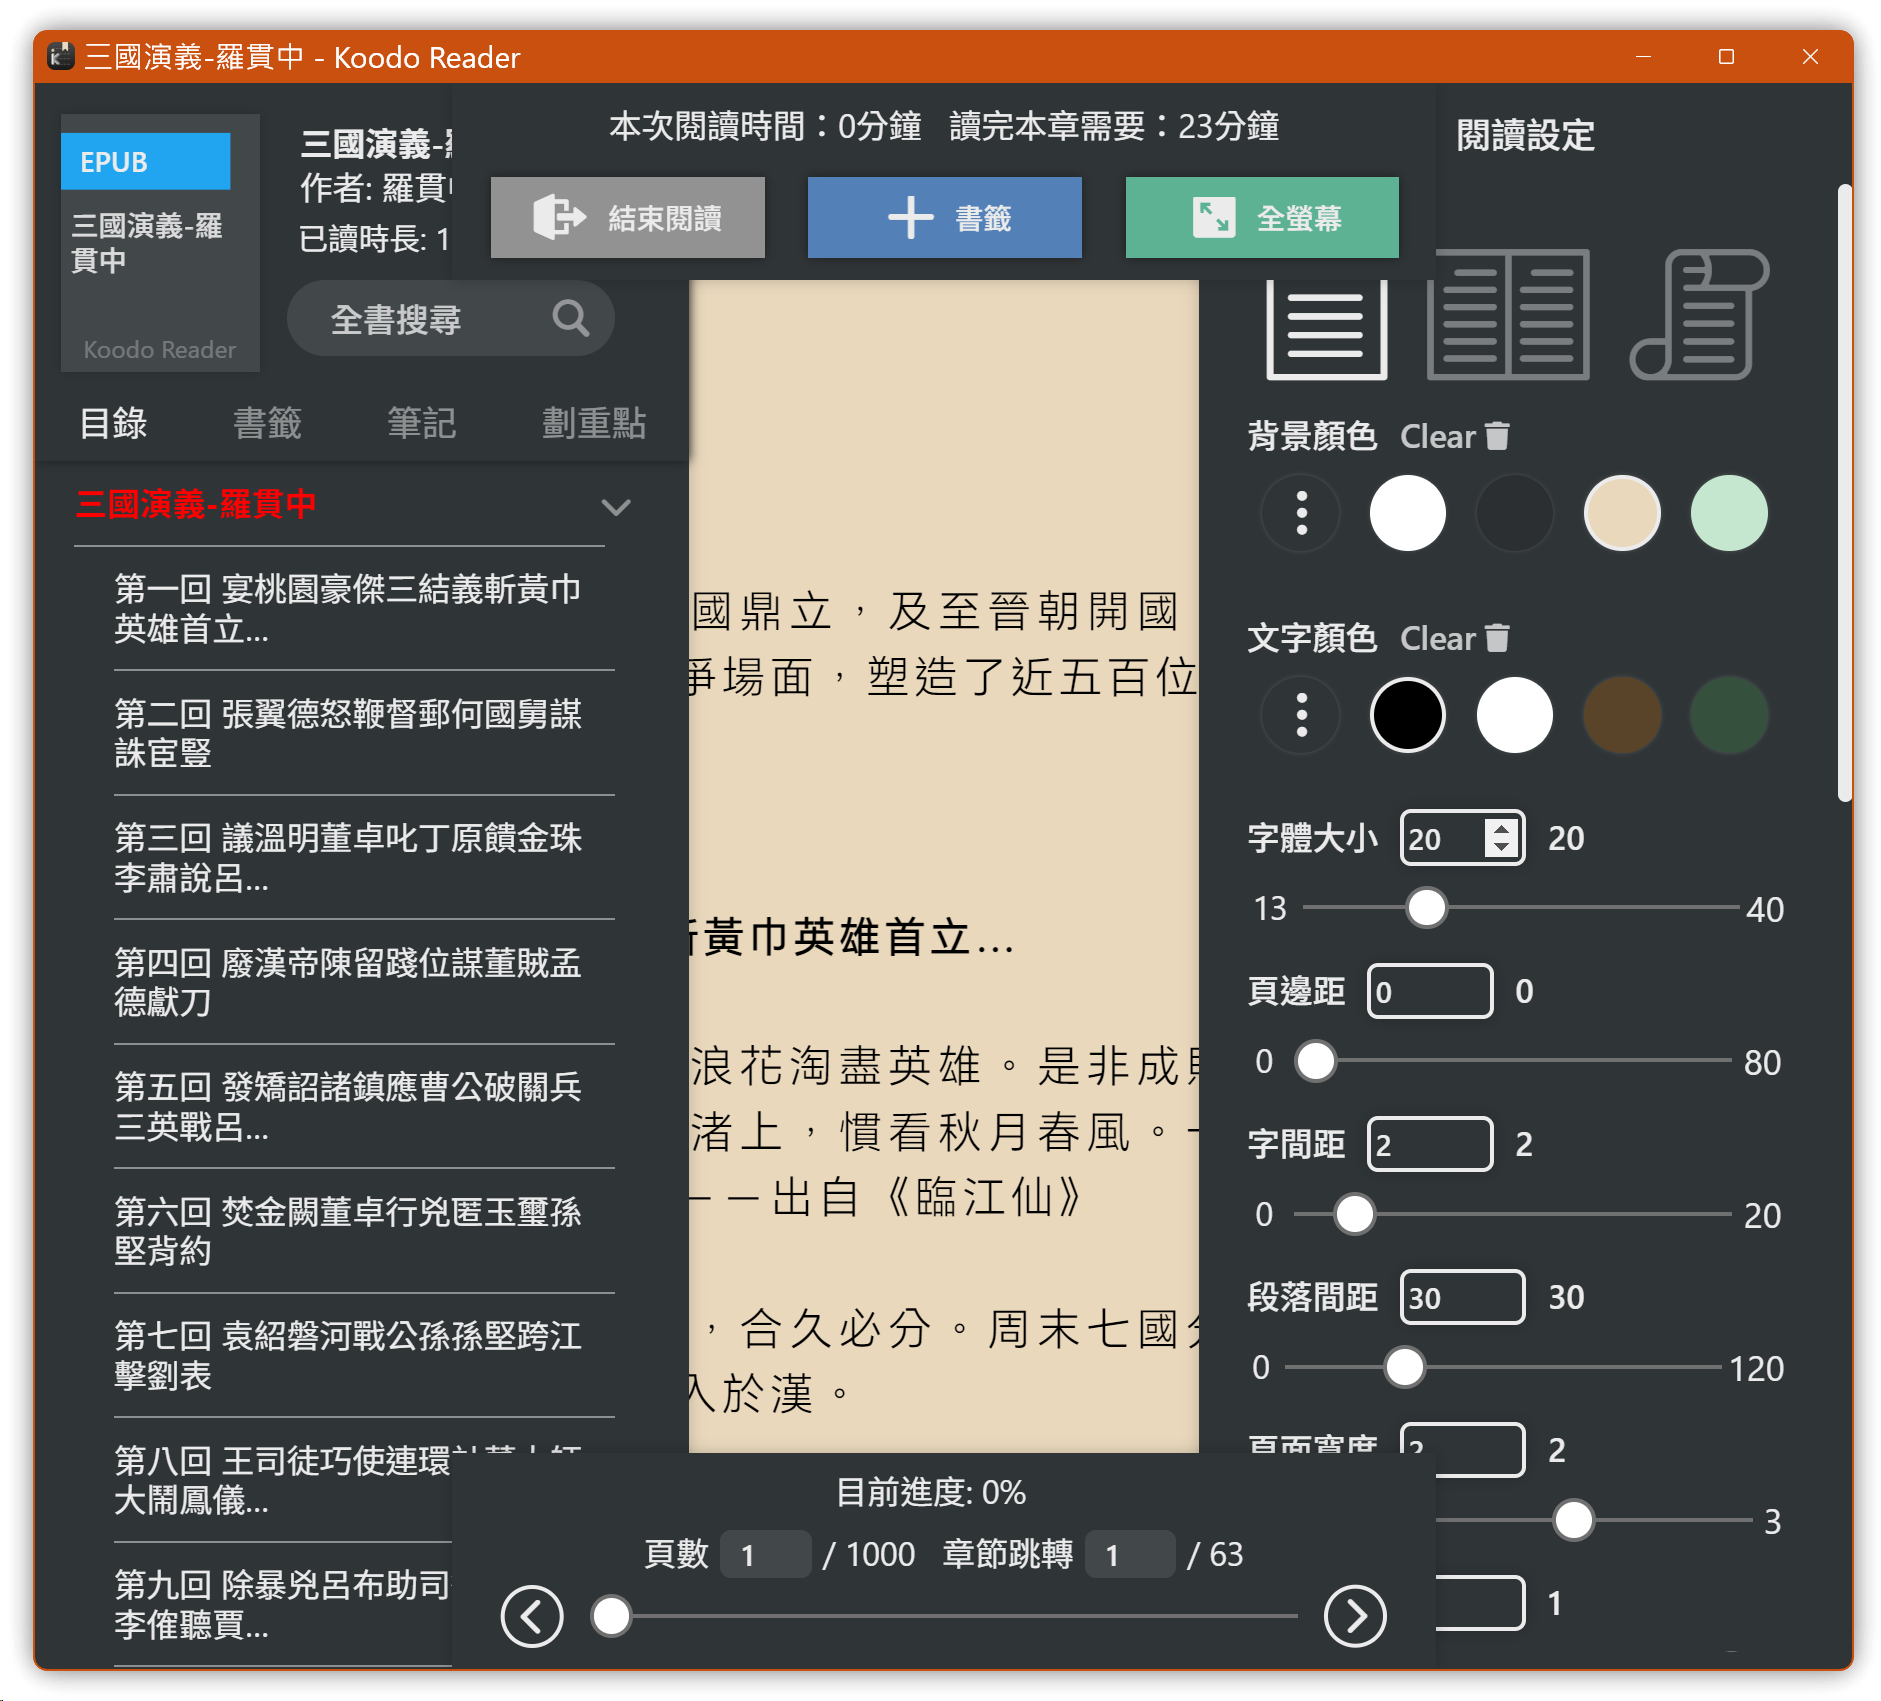The height and width of the screenshot is (1701, 1881).
Task: Click the reading progress slider handle
Action: click(611, 1615)
